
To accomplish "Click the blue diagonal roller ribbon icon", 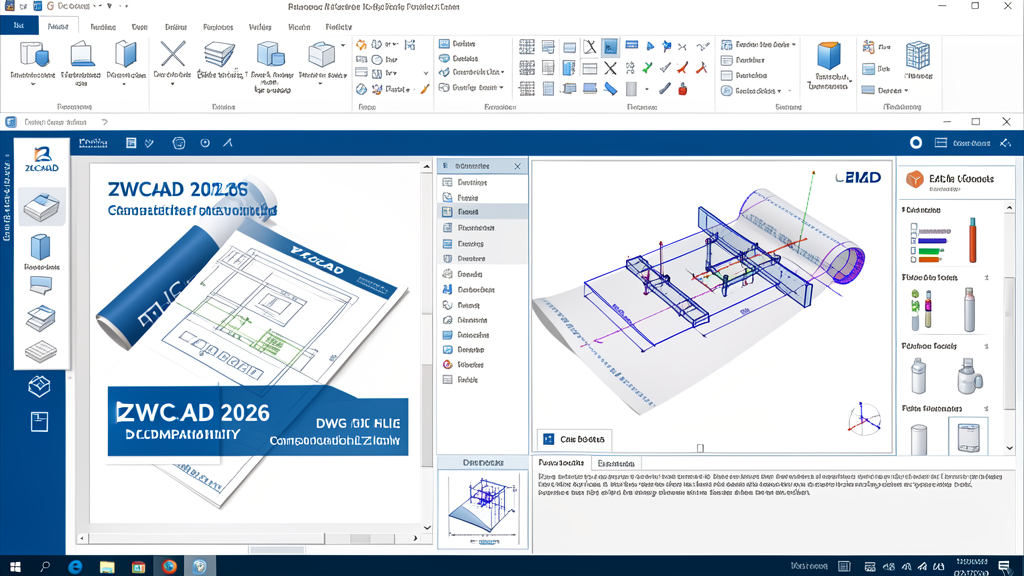I will click(x=611, y=89).
